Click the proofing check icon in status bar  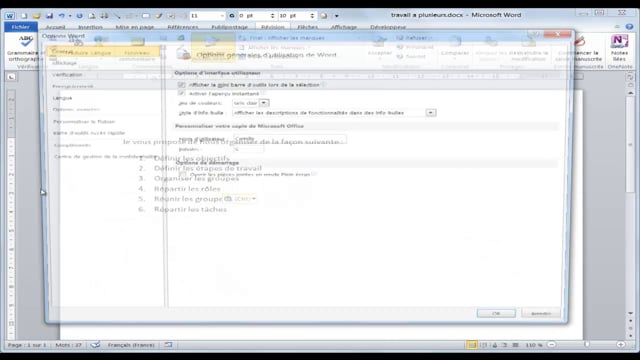click(x=95, y=345)
